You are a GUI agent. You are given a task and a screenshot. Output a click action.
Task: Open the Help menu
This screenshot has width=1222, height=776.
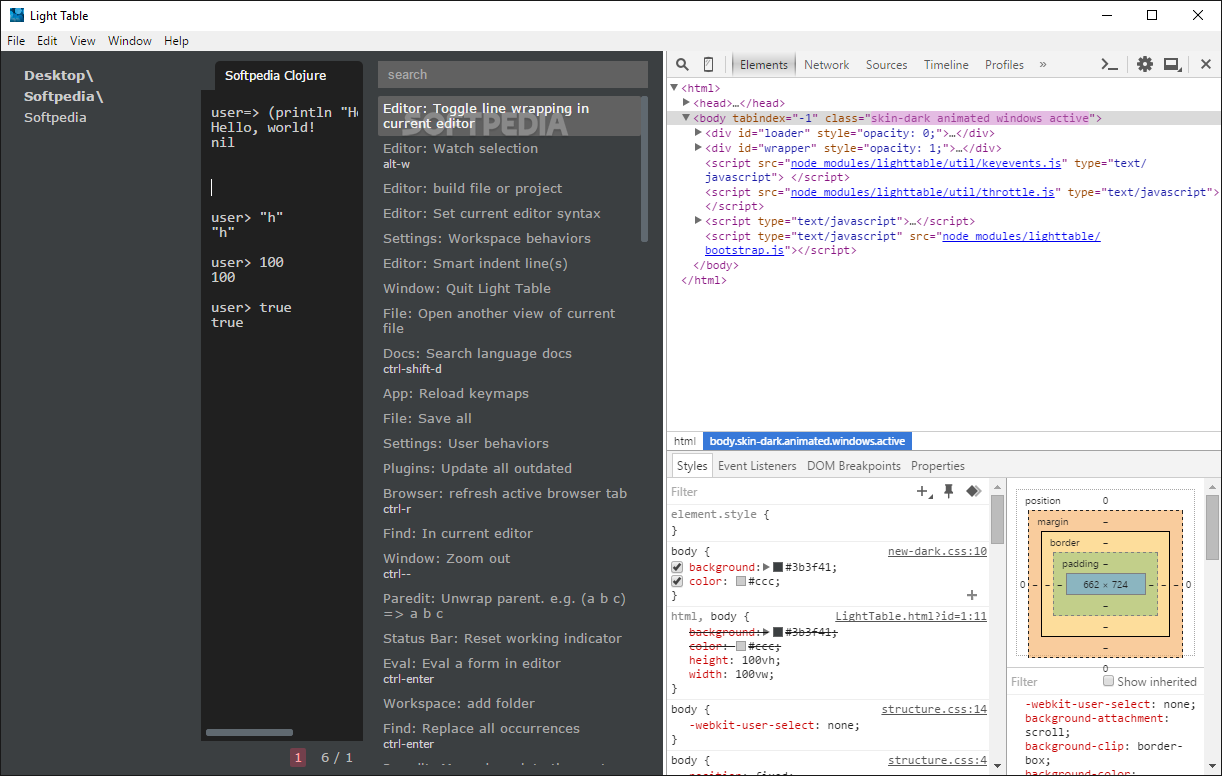point(176,41)
